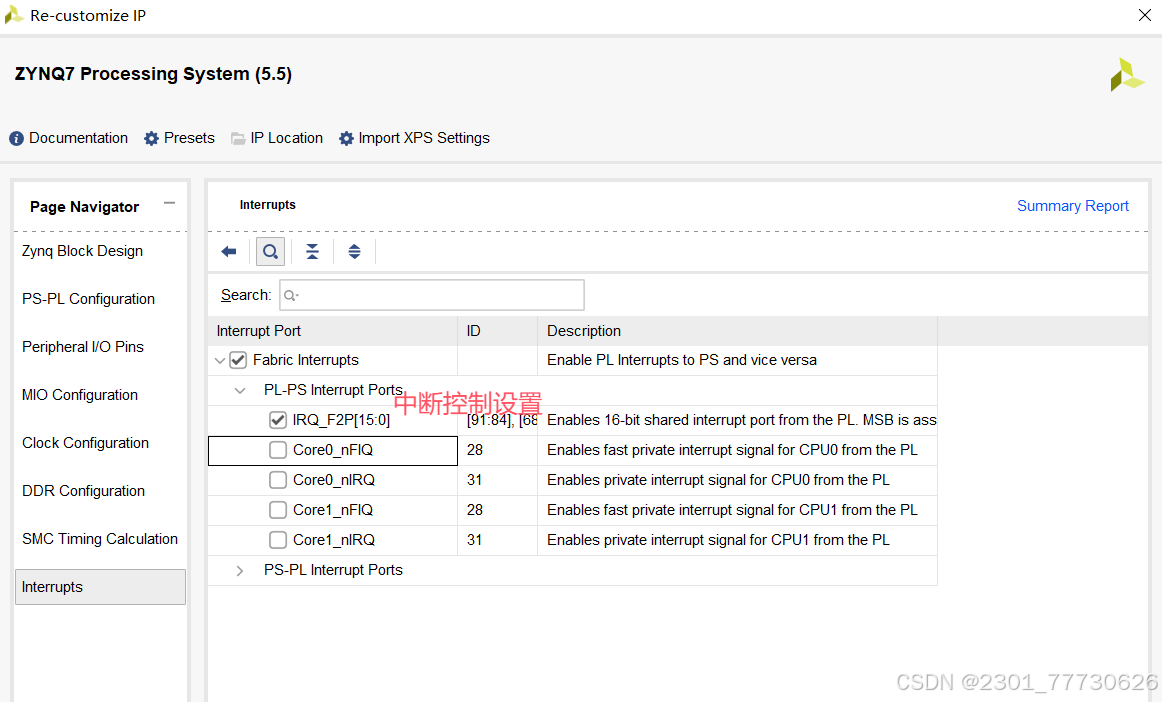Open Zynq Block Design page
Screen dimensions: 1162x702
pyautogui.click(x=82, y=251)
